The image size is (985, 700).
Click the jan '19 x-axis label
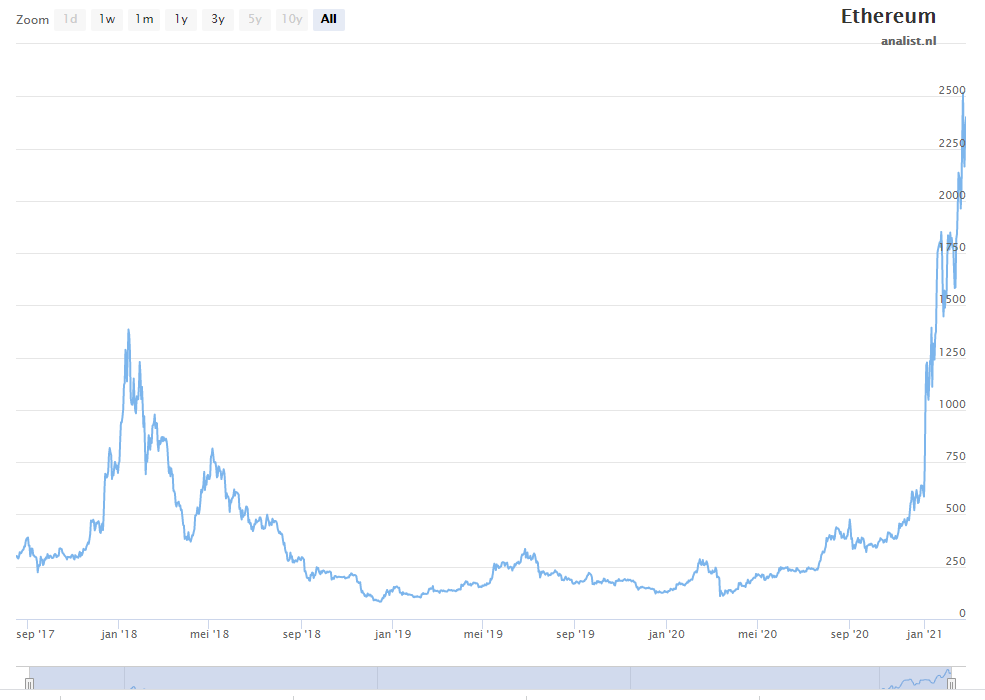point(393,634)
